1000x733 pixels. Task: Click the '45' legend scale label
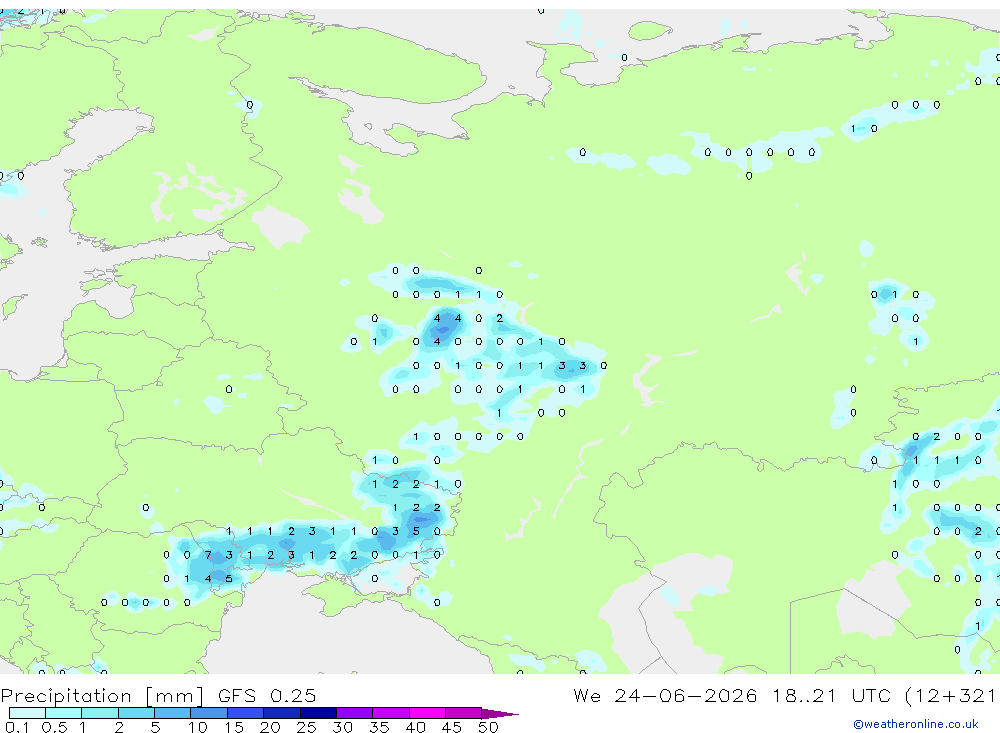(452, 727)
